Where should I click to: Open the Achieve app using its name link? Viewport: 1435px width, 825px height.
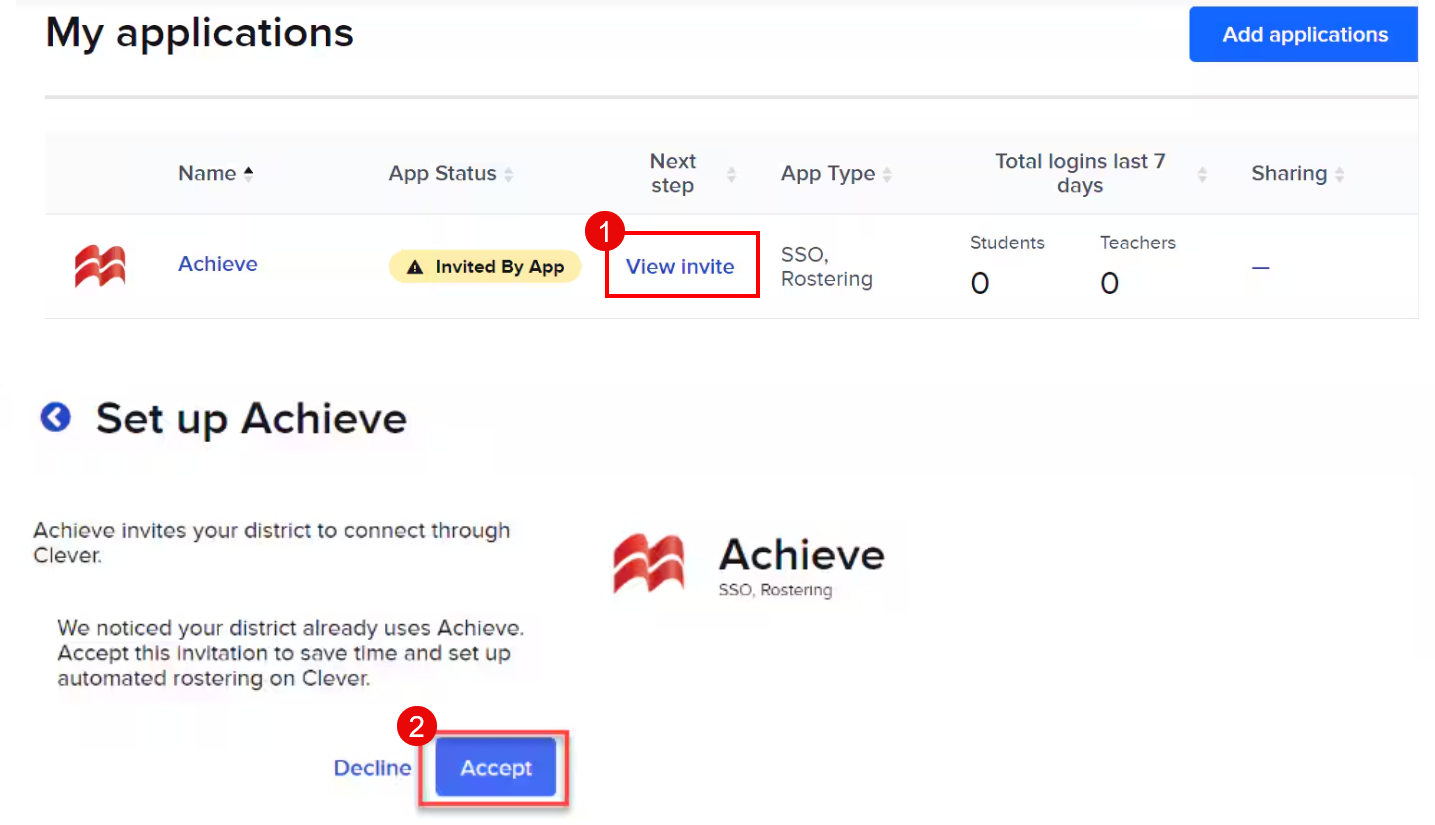point(217,264)
